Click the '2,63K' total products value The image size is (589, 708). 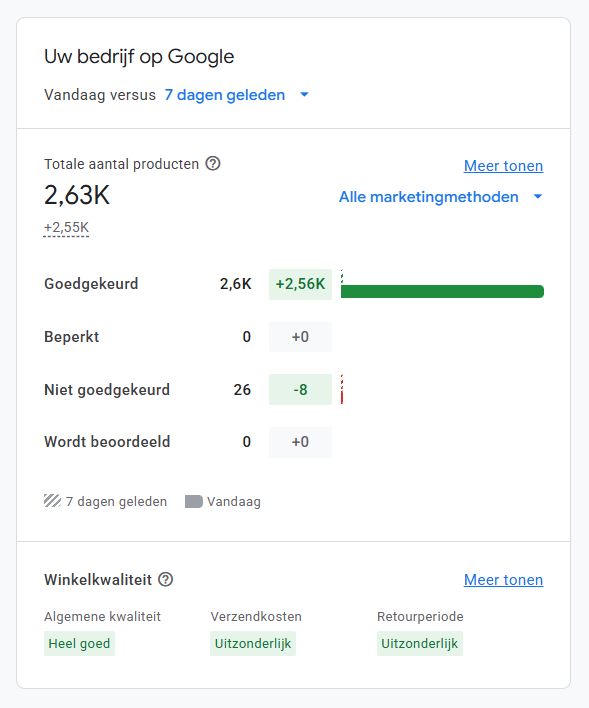tap(77, 195)
